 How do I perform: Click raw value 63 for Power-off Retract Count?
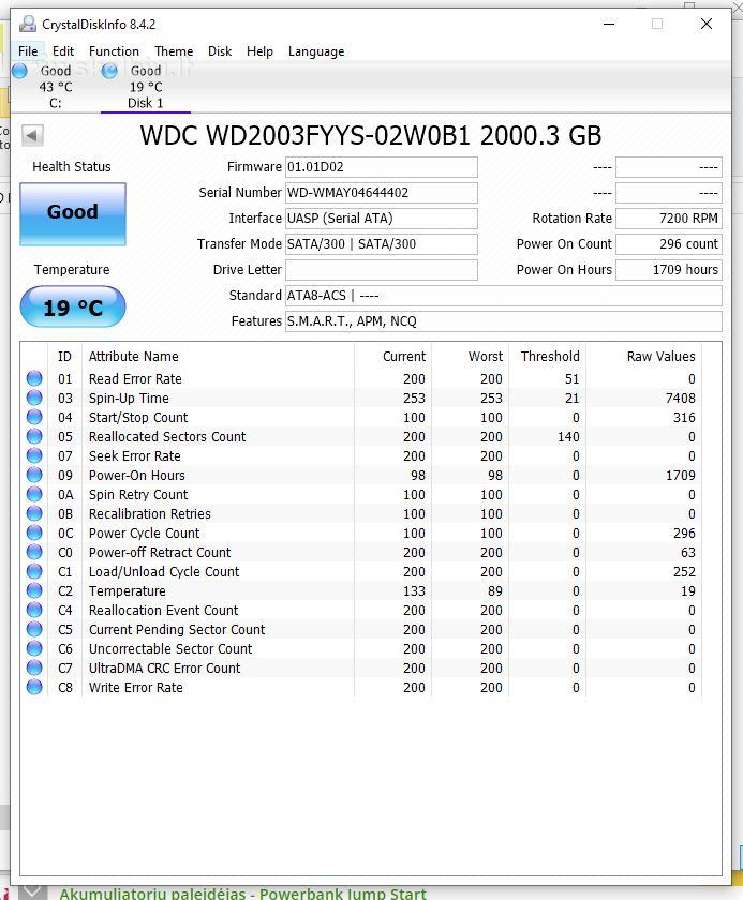pos(688,552)
